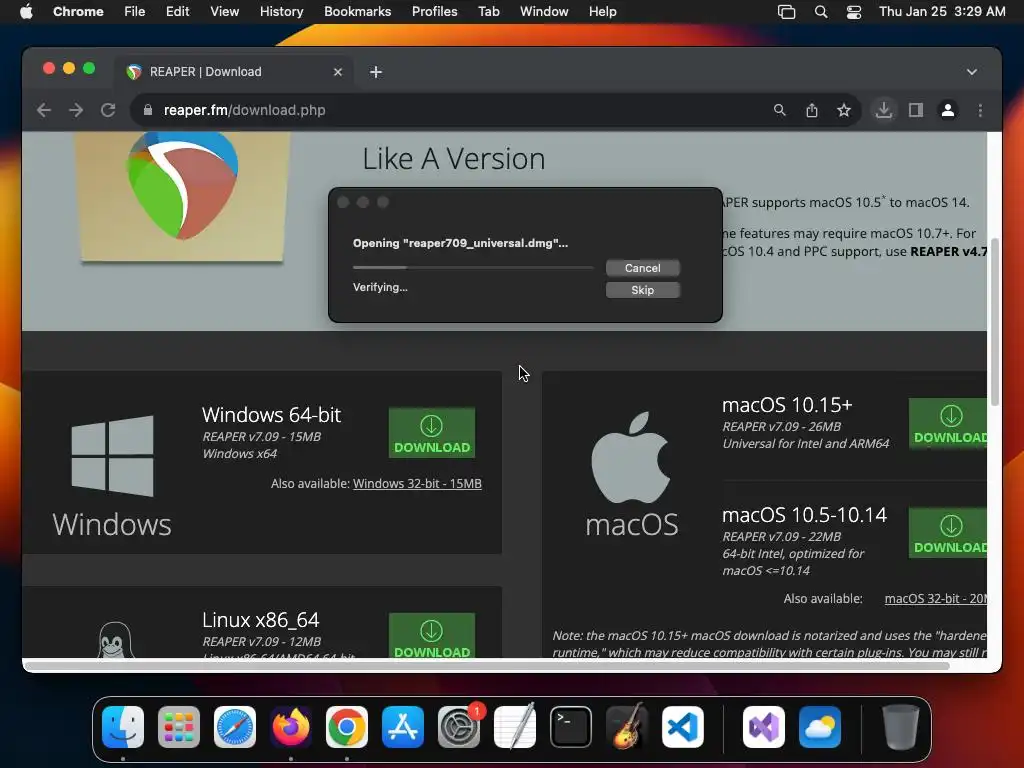Open the Help menu
Viewport: 1024px width, 768px height.
[x=602, y=12]
